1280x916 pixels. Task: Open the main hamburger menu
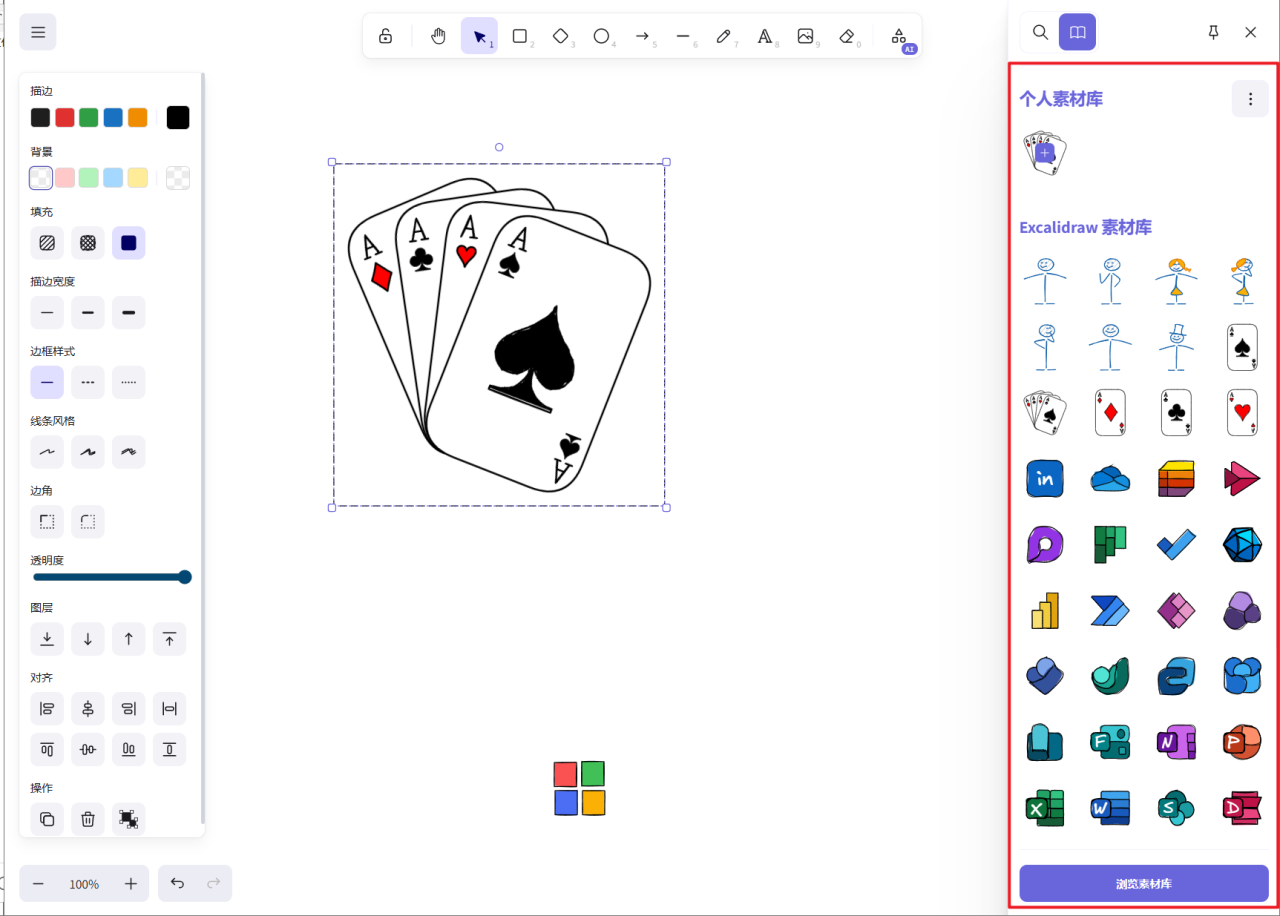coord(37,31)
